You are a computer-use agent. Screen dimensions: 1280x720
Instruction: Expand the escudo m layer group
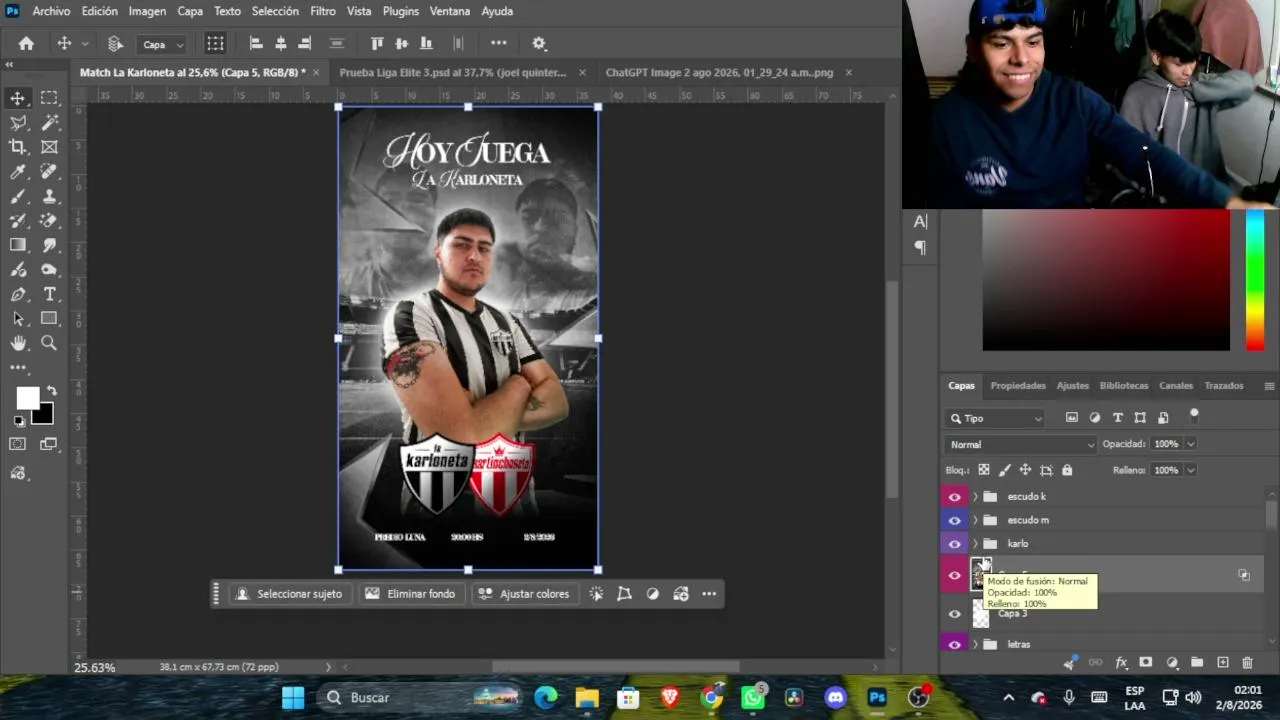coord(975,520)
